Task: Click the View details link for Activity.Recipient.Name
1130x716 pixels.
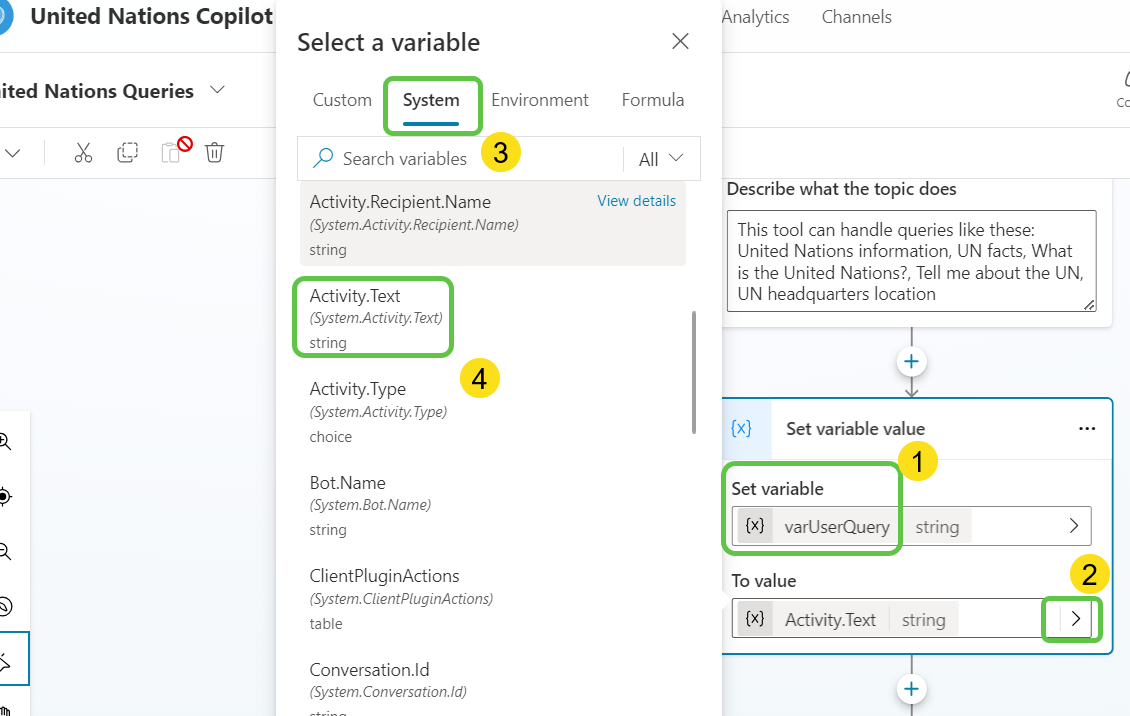Action: point(636,201)
